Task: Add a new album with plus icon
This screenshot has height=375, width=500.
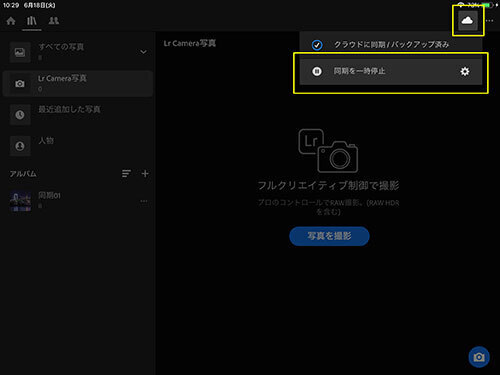Action: coord(145,173)
